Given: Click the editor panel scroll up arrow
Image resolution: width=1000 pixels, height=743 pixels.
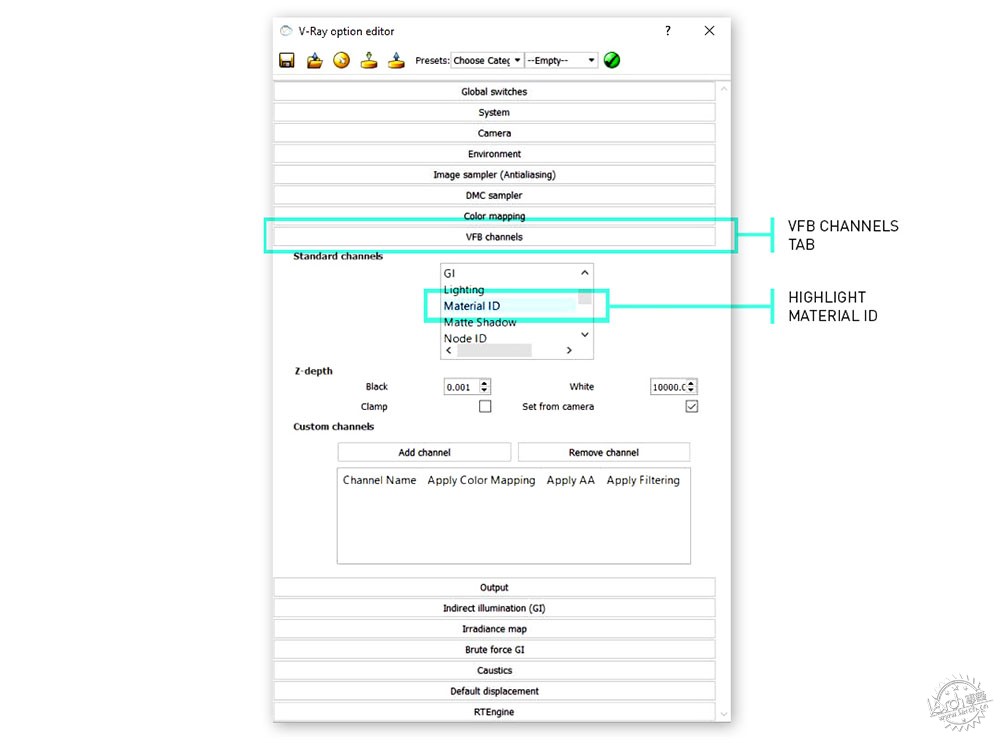Looking at the screenshot, I should (x=724, y=89).
